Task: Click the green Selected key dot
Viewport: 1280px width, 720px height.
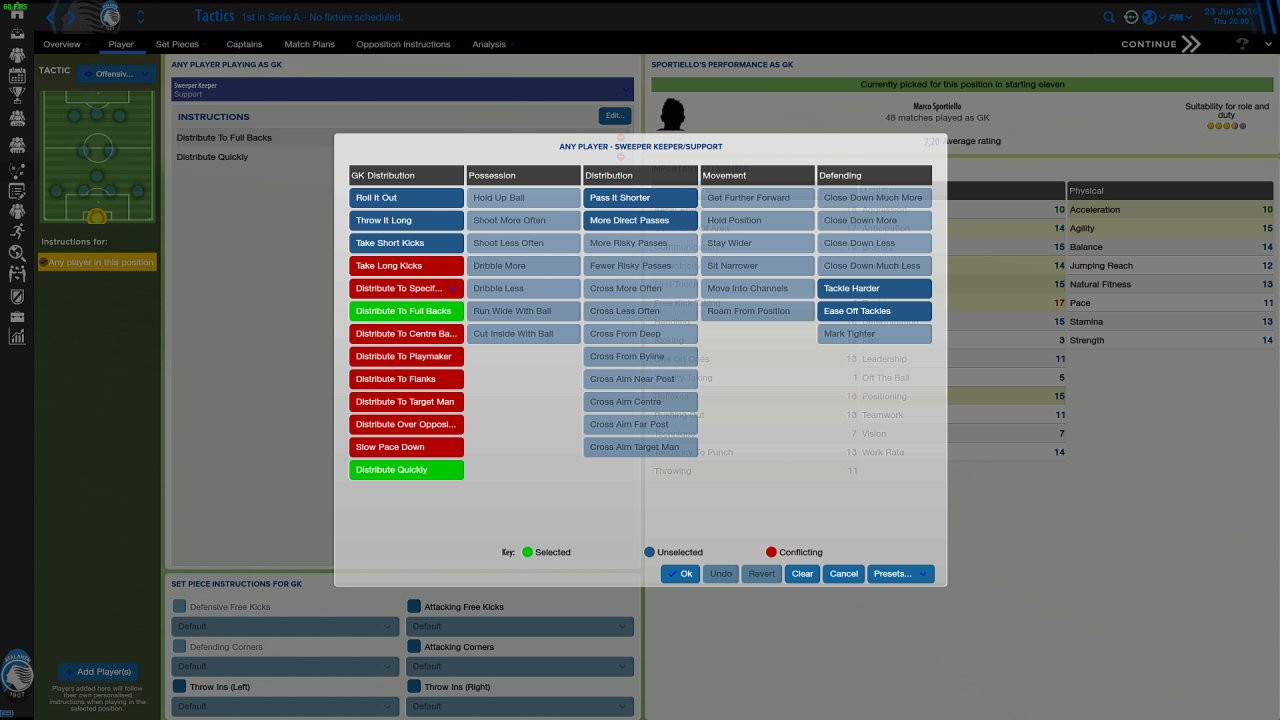Action: click(x=527, y=552)
